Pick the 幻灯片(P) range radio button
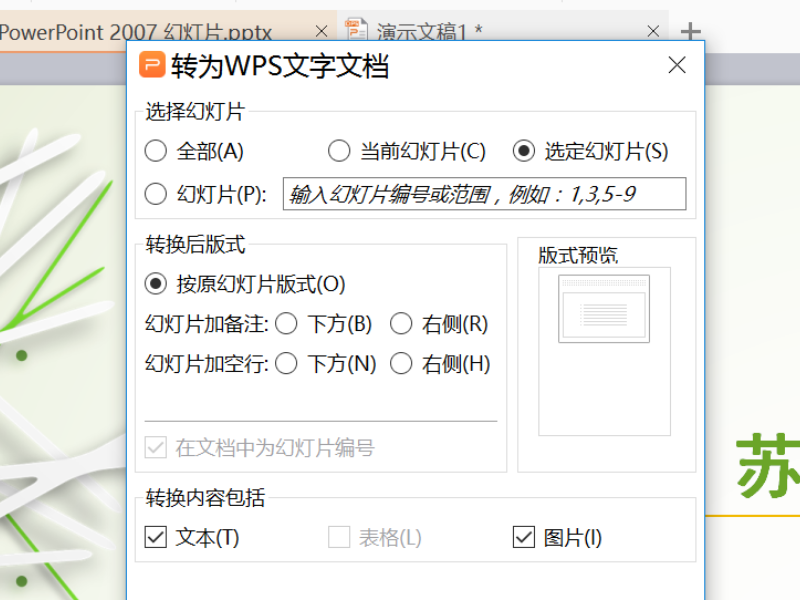This screenshot has width=800, height=600. 156,195
